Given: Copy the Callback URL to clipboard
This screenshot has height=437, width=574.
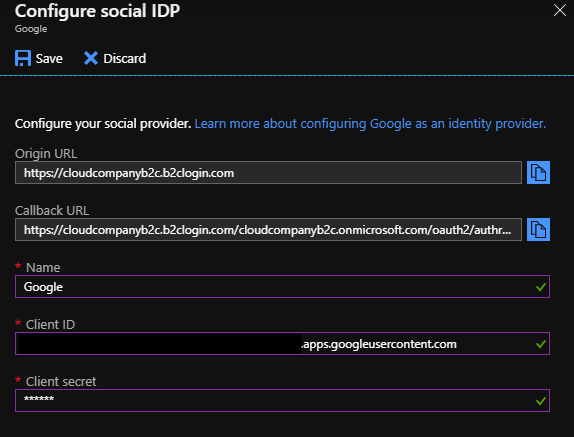Looking at the screenshot, I should point(538,229).
